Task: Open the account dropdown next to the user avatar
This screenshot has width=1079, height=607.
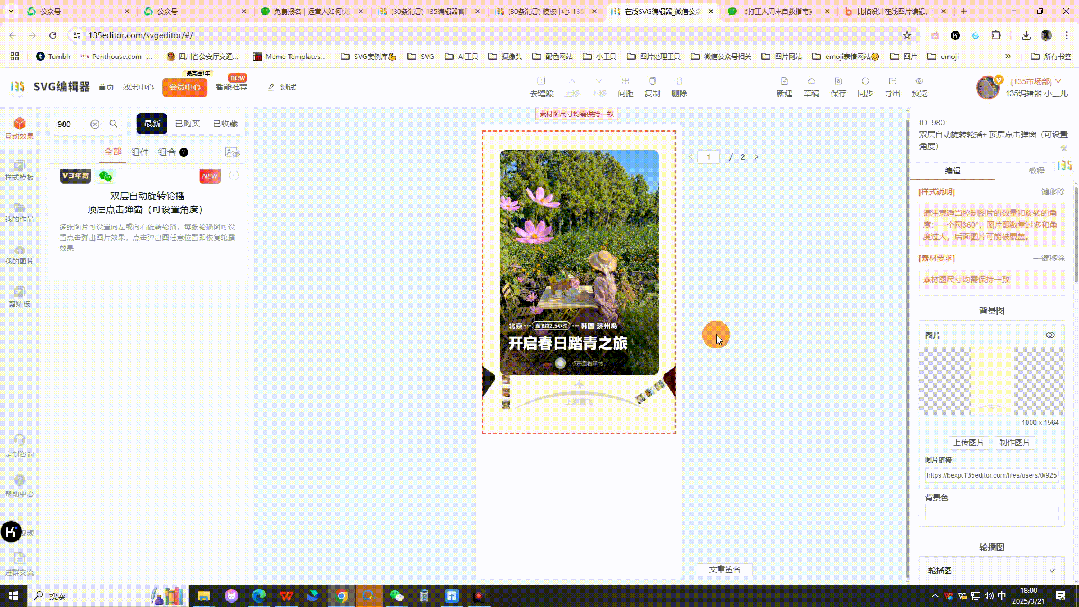Action: point(1057,82)
